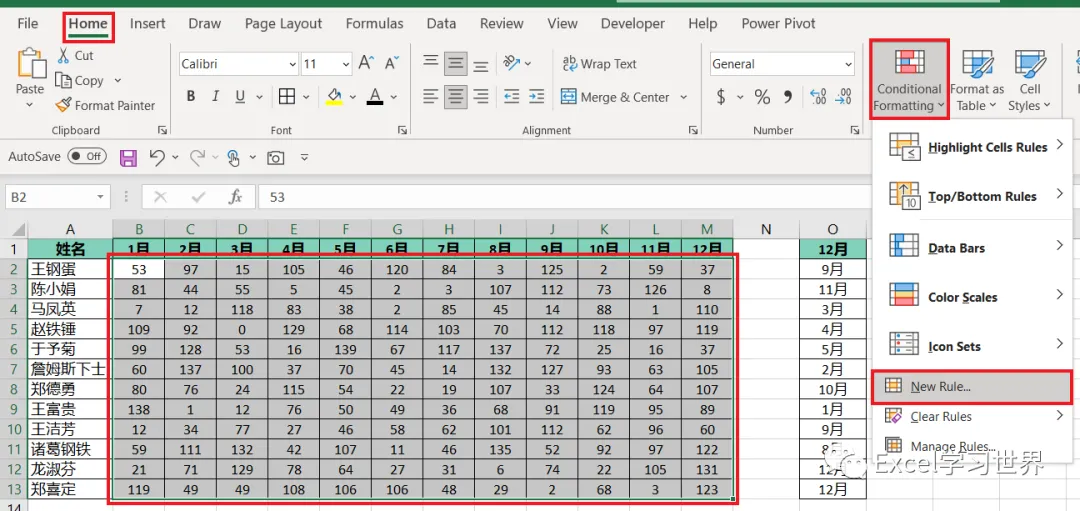Apply Underline formatting
This screenshot has height=511, width=1080.
(240, 96)
